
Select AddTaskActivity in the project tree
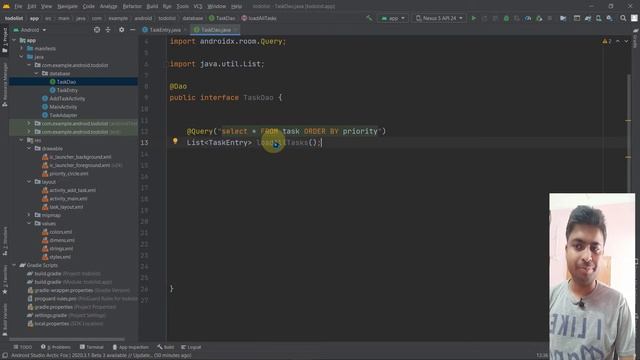click(67, 98)
